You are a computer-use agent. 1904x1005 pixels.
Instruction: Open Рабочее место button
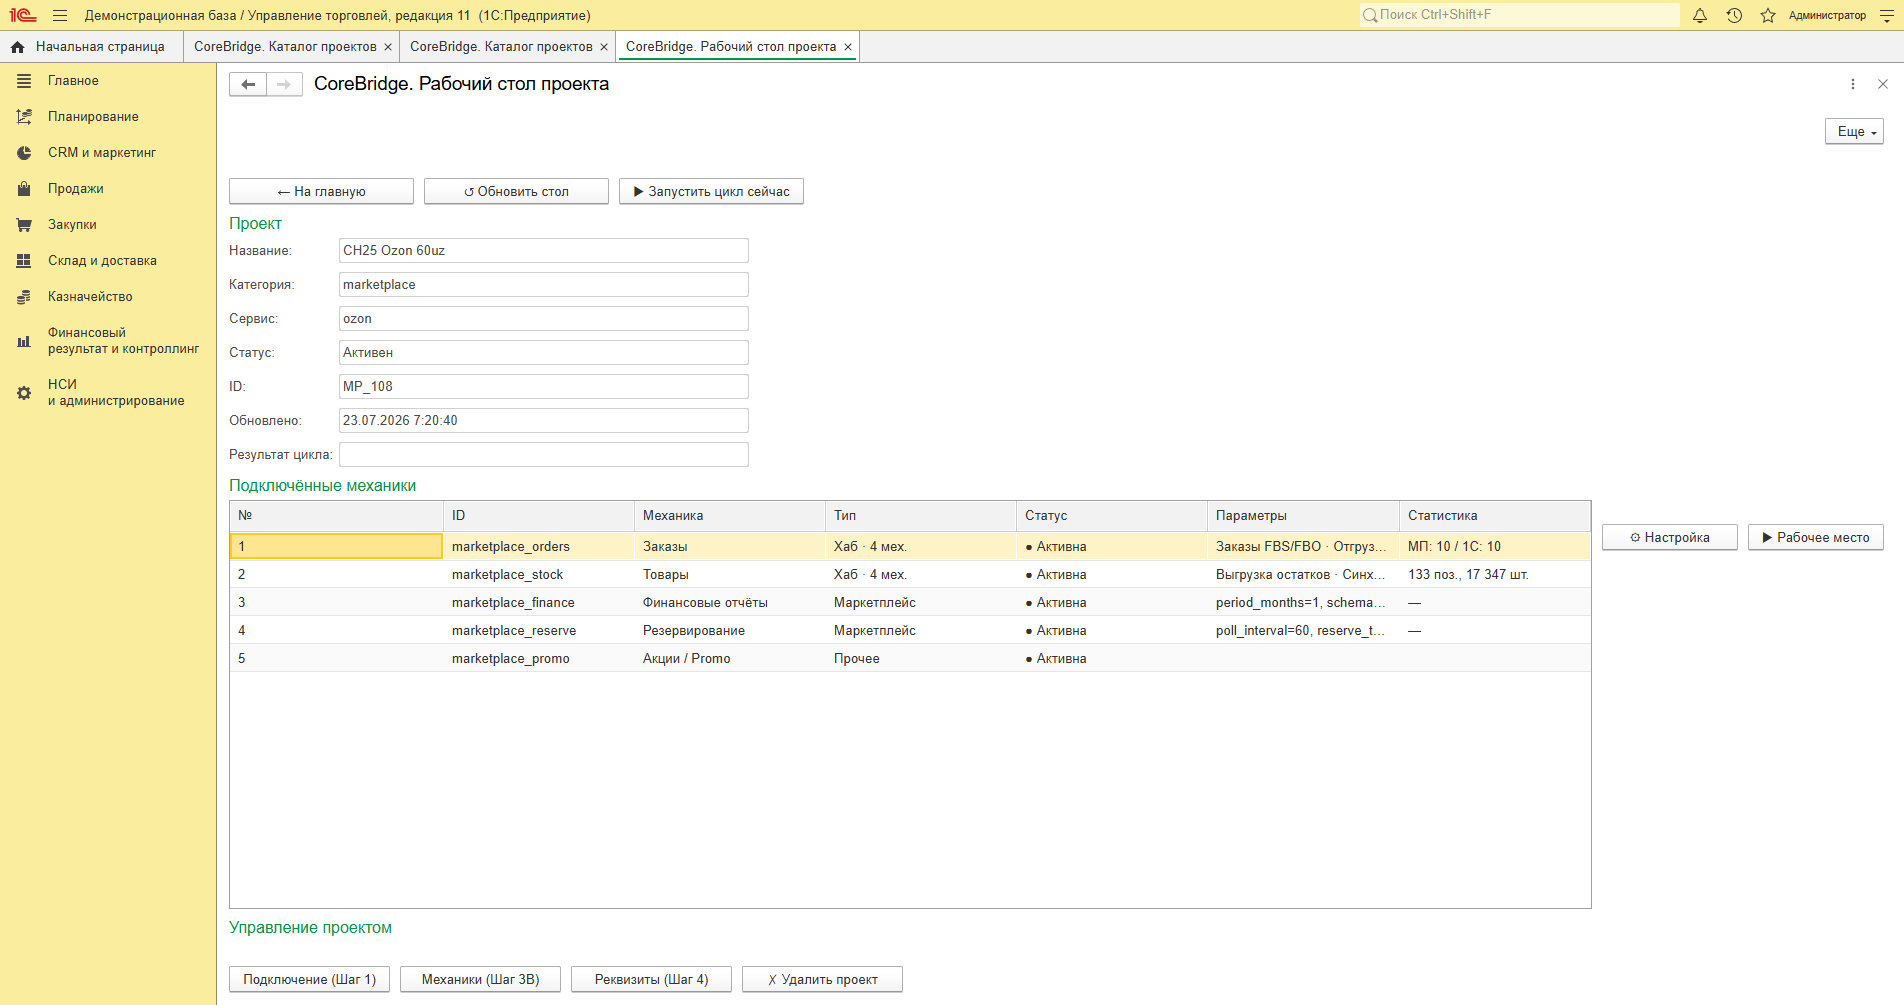[1815, 537]
